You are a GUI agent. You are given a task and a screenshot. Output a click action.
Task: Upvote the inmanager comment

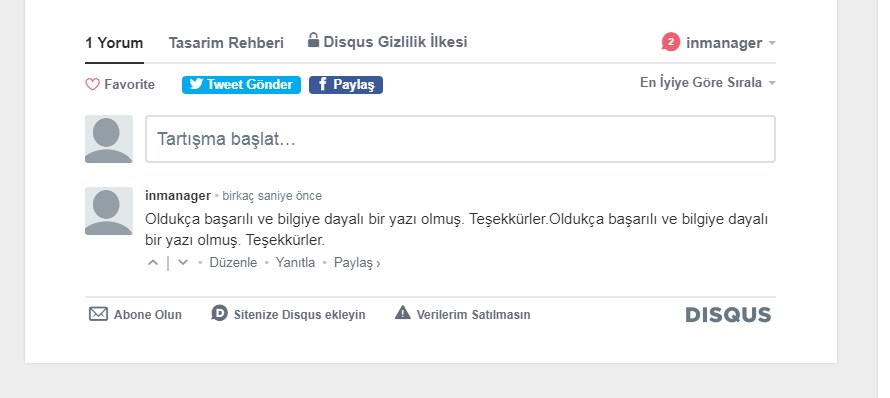153,263
